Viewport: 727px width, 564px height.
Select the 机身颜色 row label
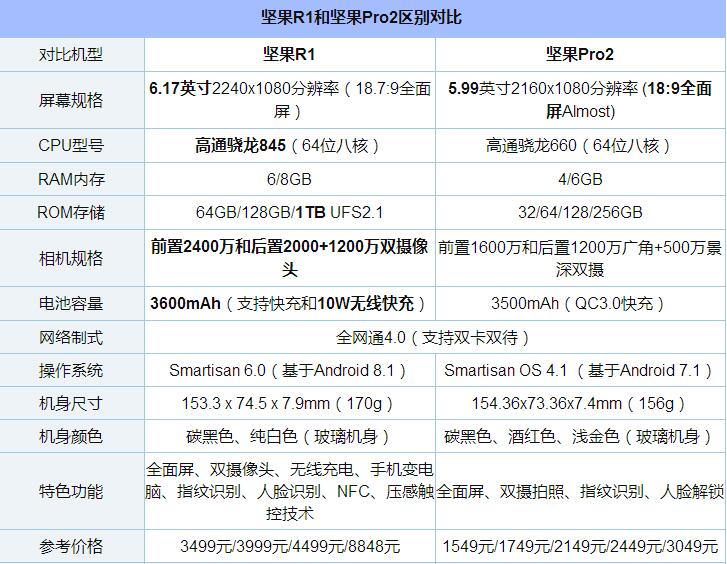pos(71,436)
